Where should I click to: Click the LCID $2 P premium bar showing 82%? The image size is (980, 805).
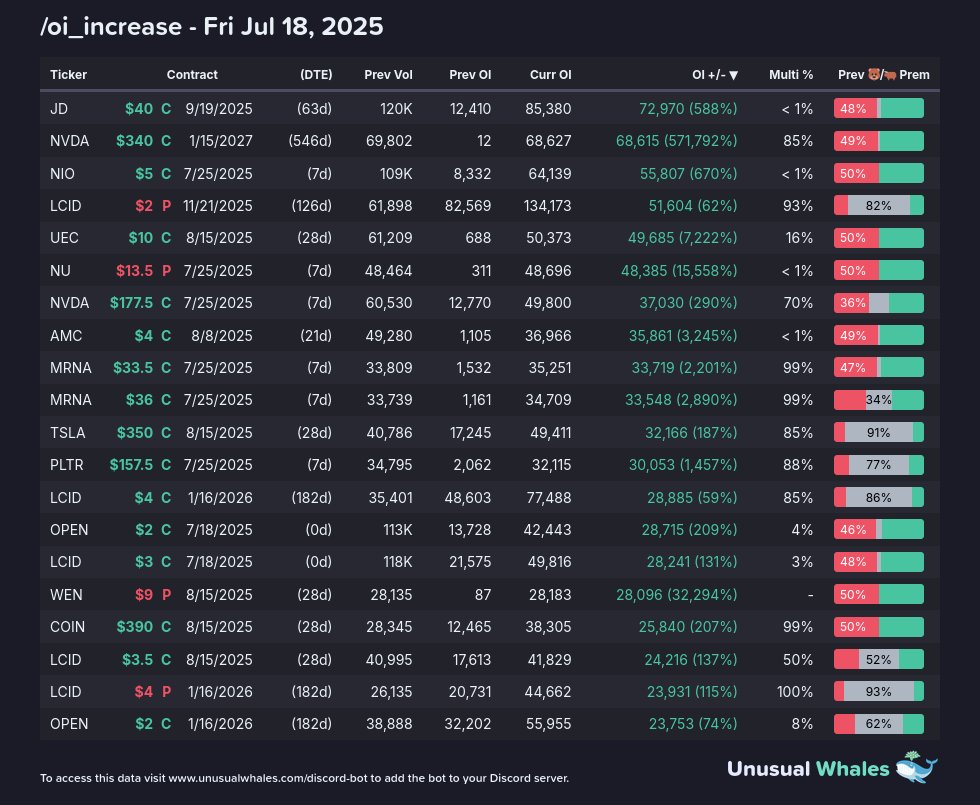pos(879,205)
